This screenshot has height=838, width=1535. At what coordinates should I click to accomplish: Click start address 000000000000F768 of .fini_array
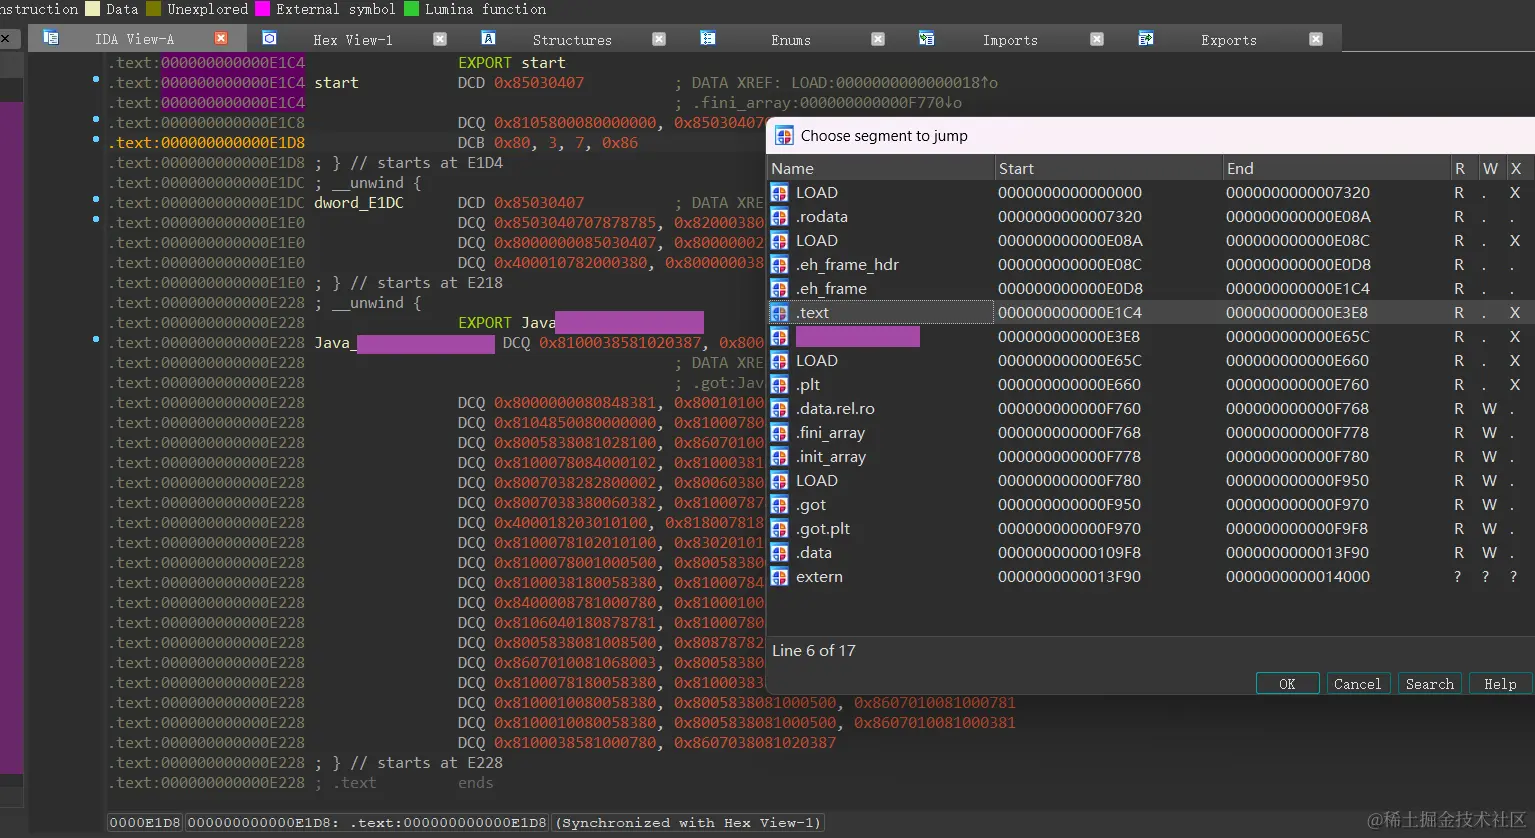(1069, 433)
